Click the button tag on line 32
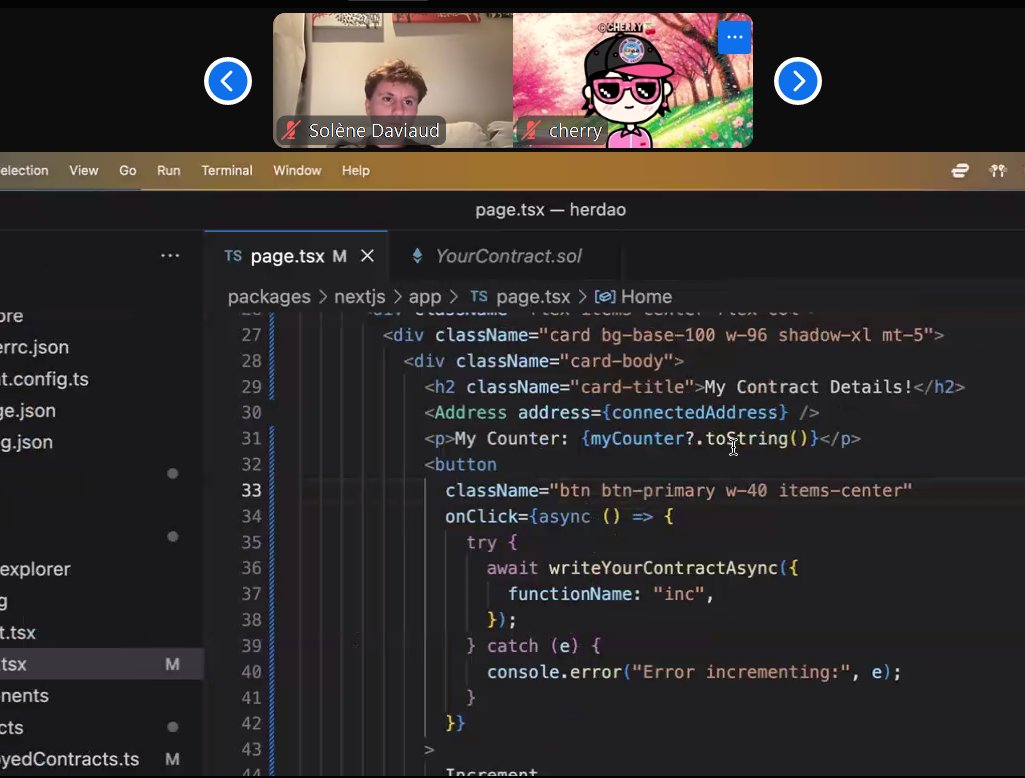The image size is (1025, 778). pyautogui.click(x=465, y=465)
